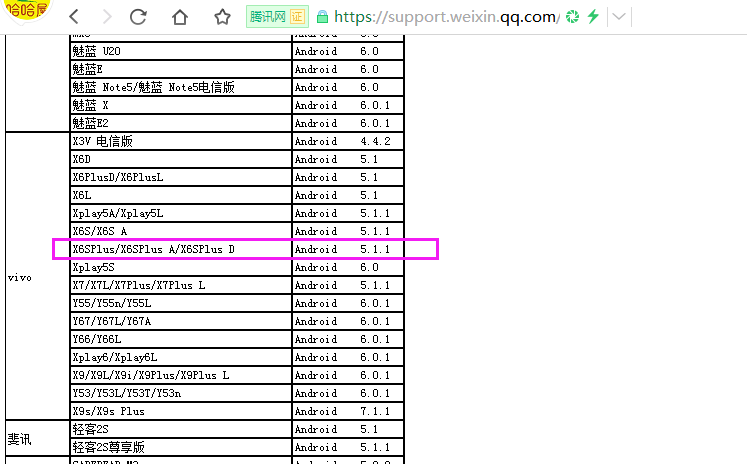Click the 4.4.2 version in X3V row

375,141
